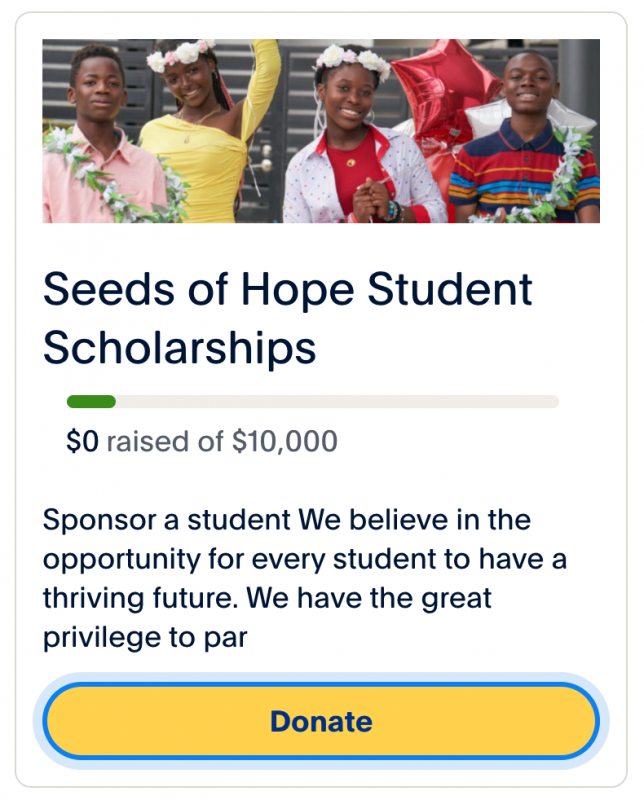
Task: Click the truncated 'privilege to par' text
Action: tap(145, 637)
